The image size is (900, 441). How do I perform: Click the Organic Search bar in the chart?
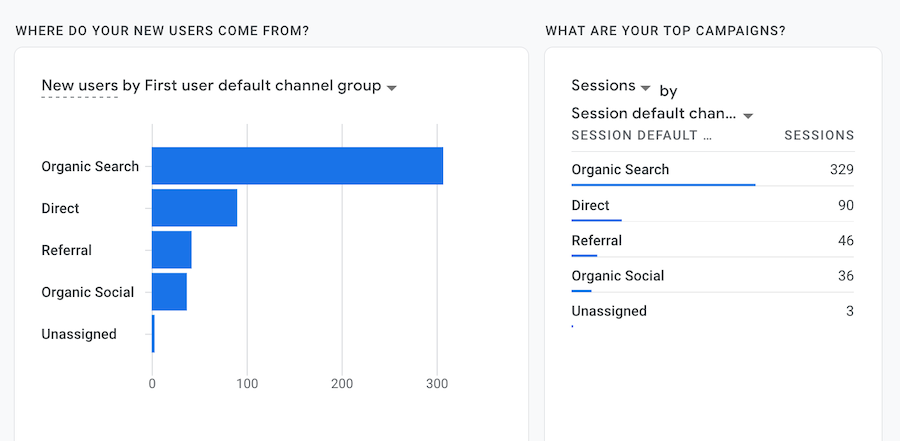(297, 166)
